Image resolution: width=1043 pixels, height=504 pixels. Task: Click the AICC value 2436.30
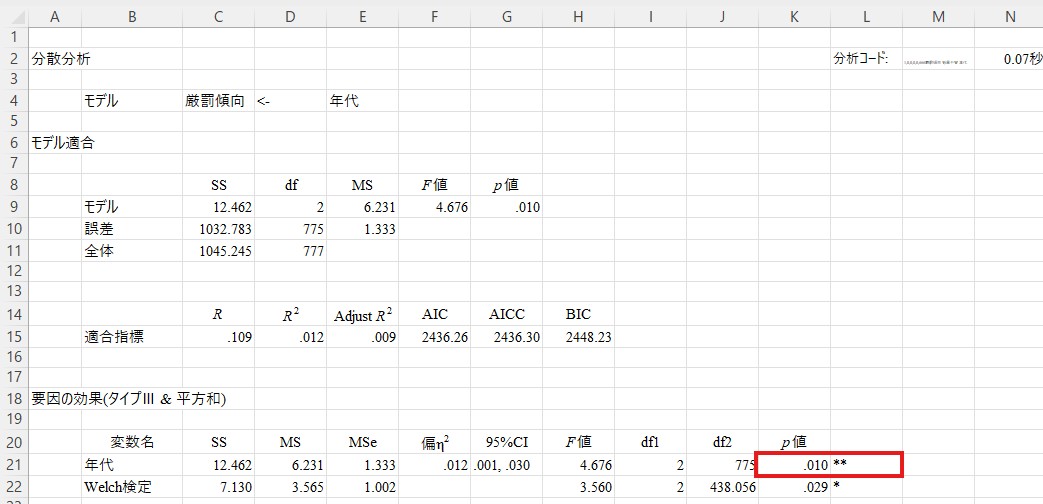coord(506,337)
